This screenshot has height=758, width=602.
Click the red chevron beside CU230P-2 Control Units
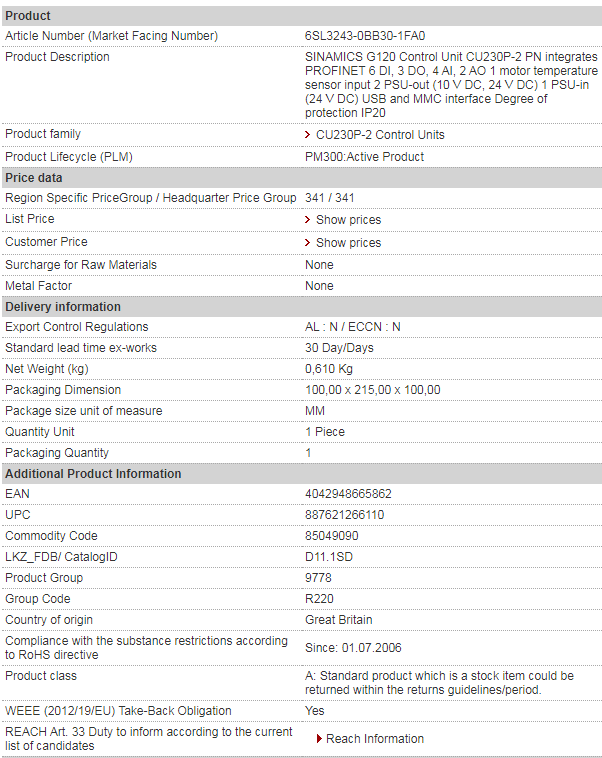coord(308,134)
